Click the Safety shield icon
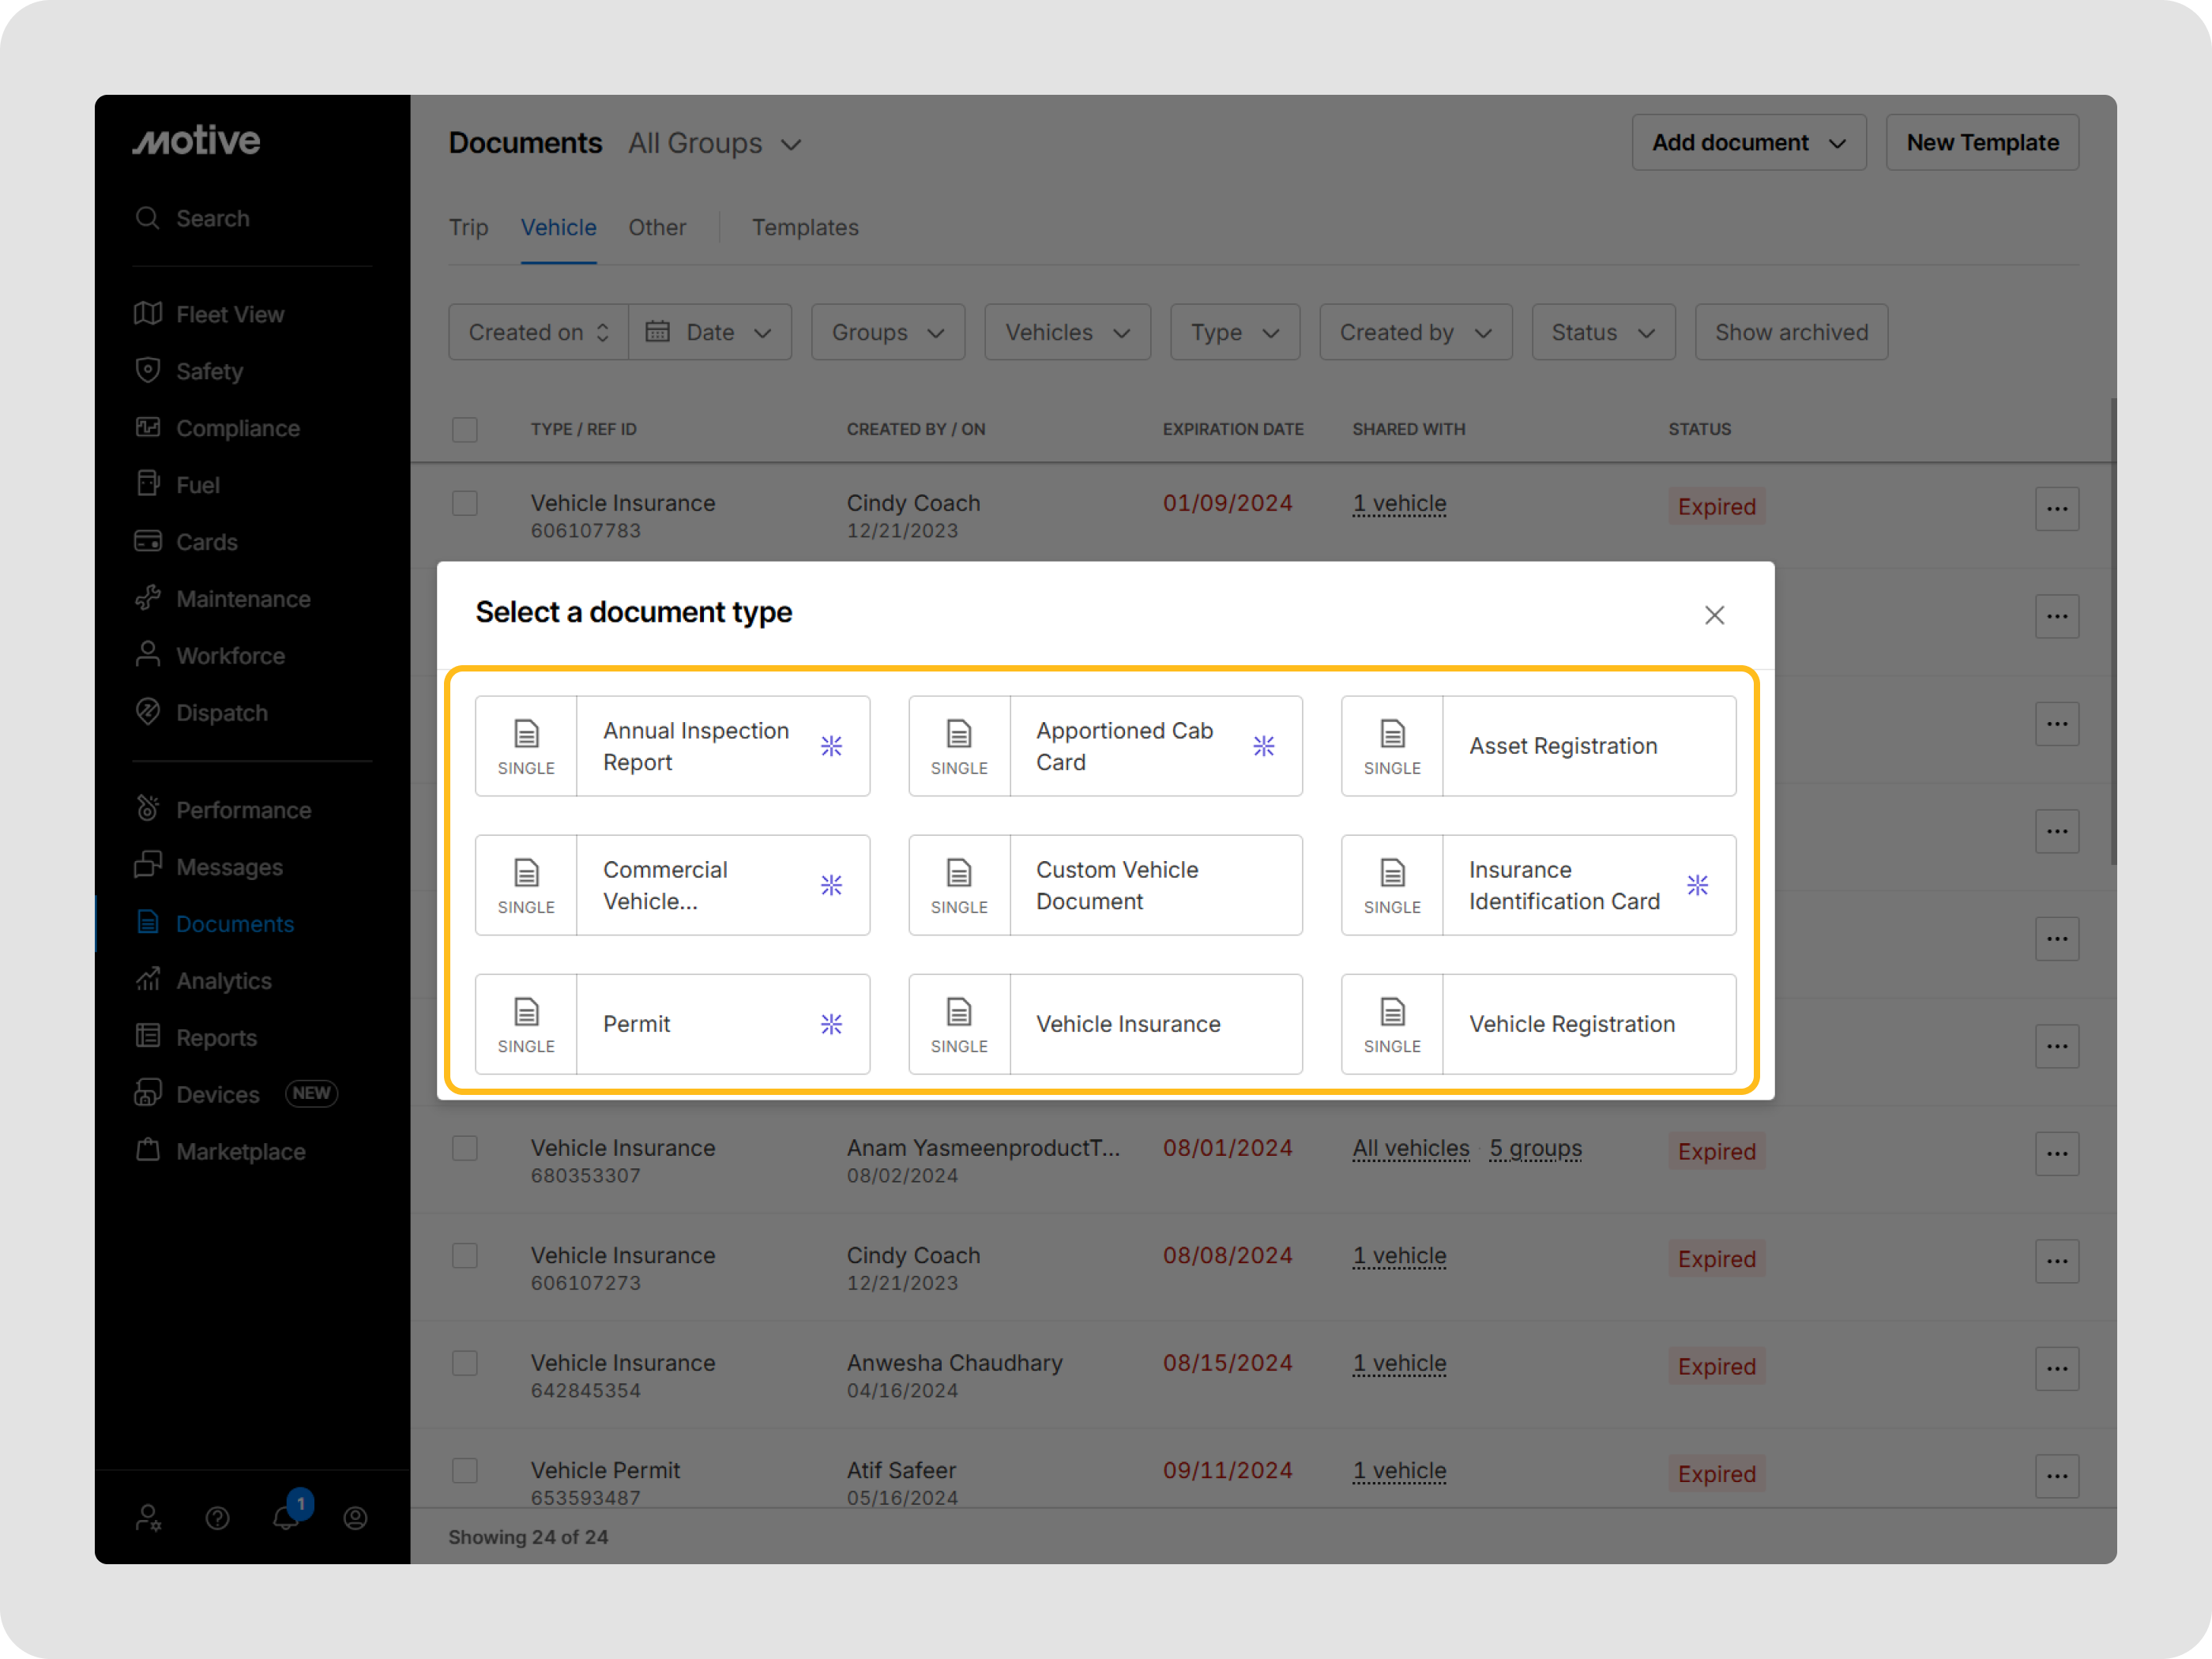Viewport: 2212px width, 1659px height. (x=148, y=371)
